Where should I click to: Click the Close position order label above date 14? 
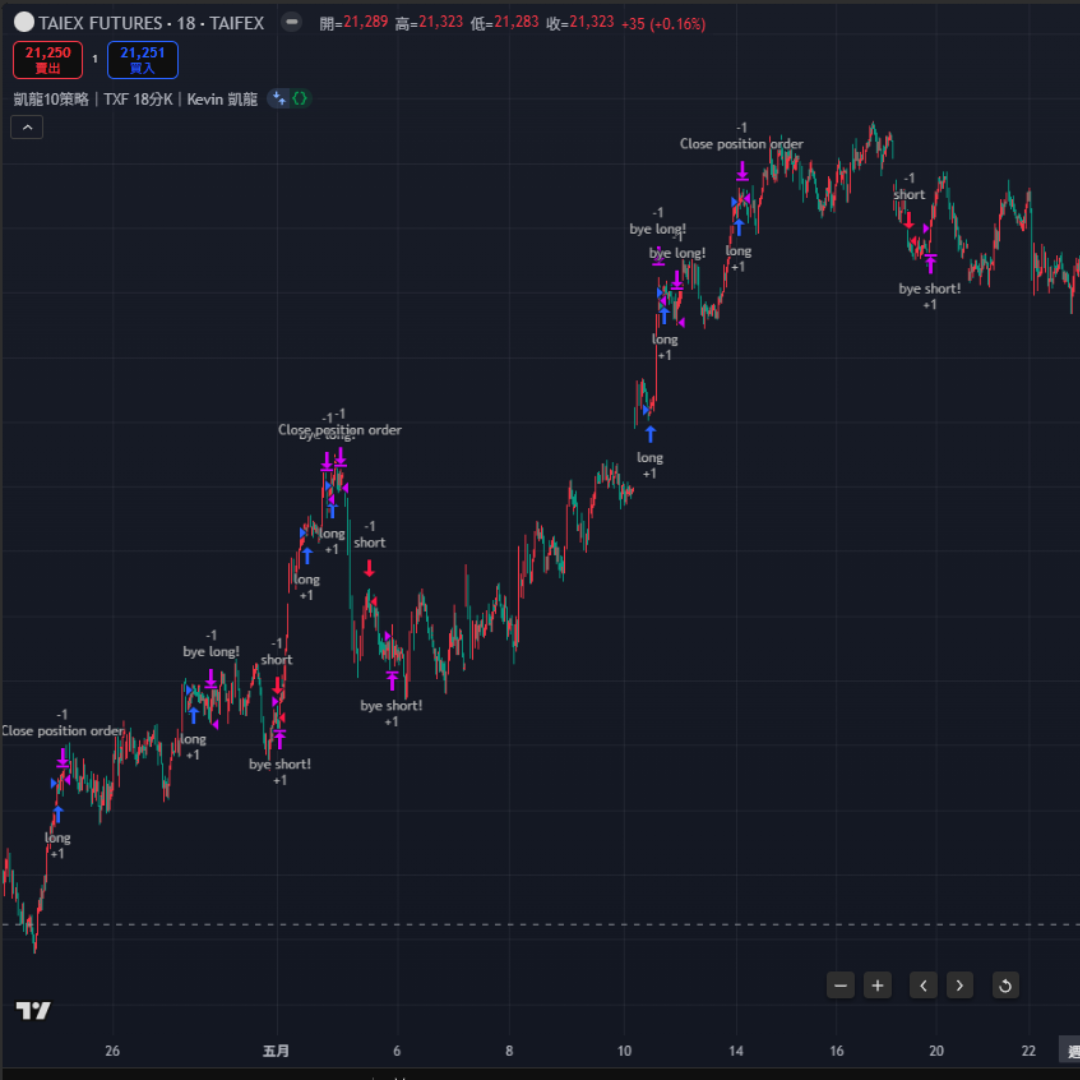[x=742, y=144]
